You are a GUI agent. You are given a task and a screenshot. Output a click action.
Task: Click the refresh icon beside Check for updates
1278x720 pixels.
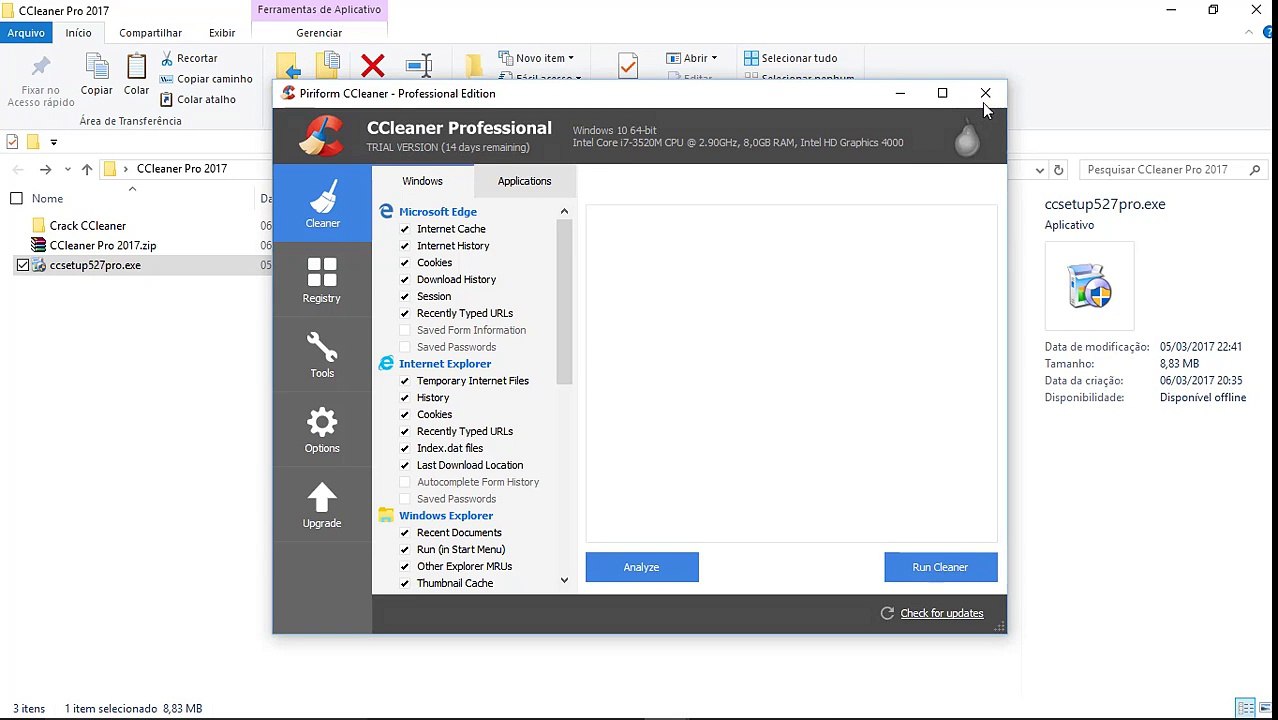[887, 613]
